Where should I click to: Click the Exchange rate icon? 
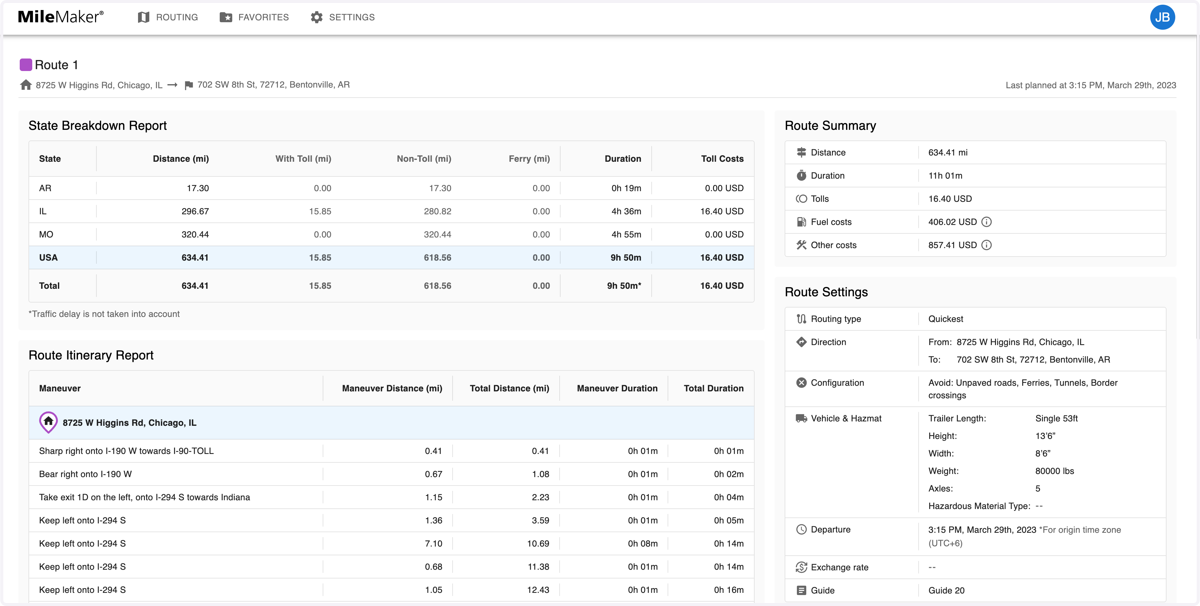[x=801, y=567]
